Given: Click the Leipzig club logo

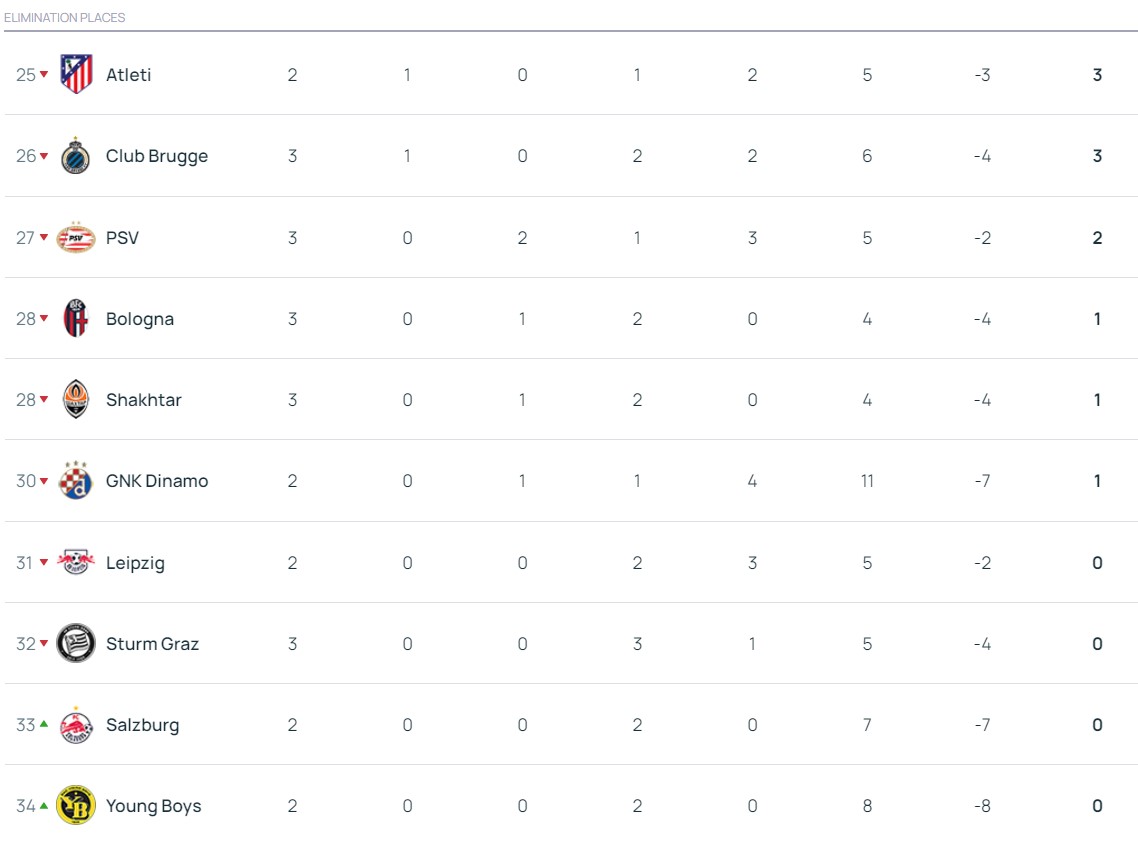Looking at the screenshot, I should point(76,563).
